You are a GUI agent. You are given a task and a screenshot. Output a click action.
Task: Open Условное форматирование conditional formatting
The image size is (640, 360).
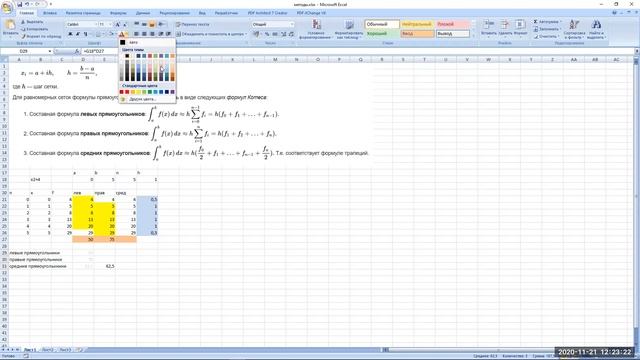pos(316,29)
